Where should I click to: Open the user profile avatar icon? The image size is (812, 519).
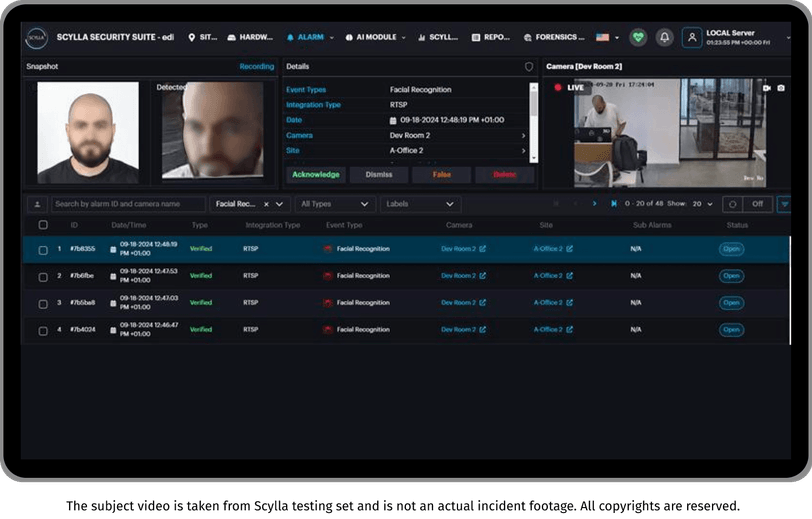pyautogui.click(x=692, y=37)
